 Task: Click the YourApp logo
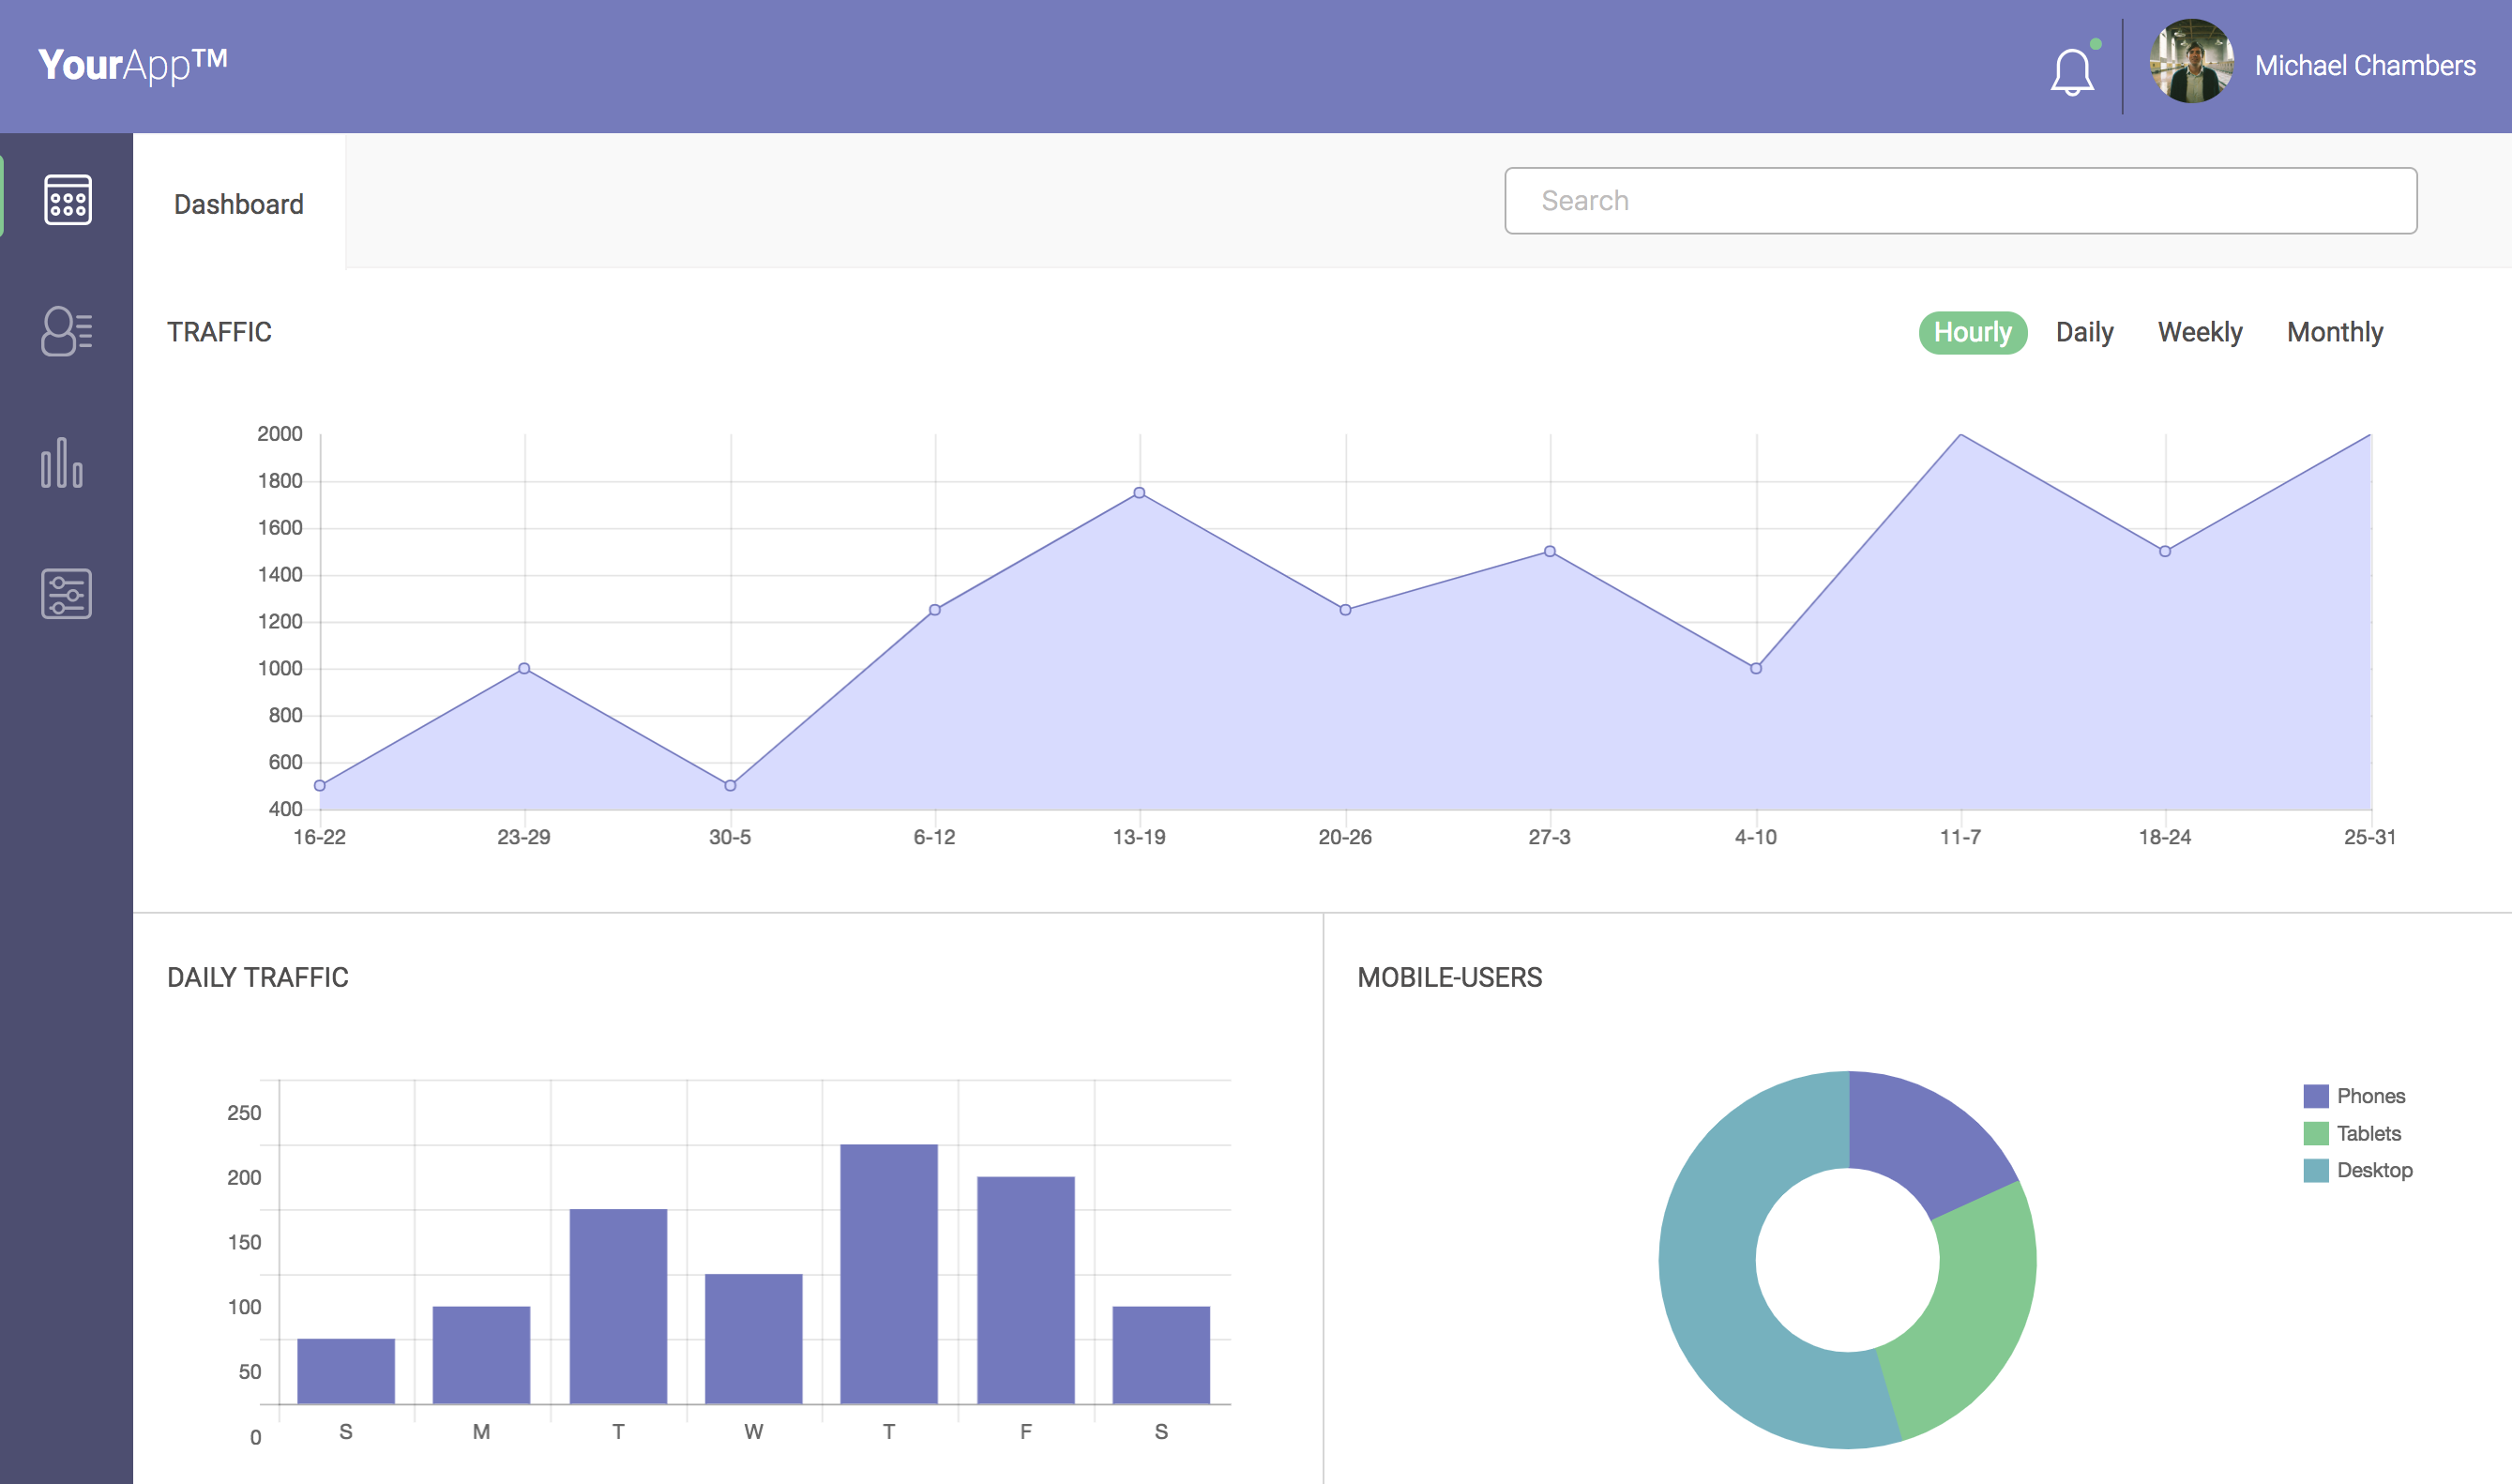133,65
